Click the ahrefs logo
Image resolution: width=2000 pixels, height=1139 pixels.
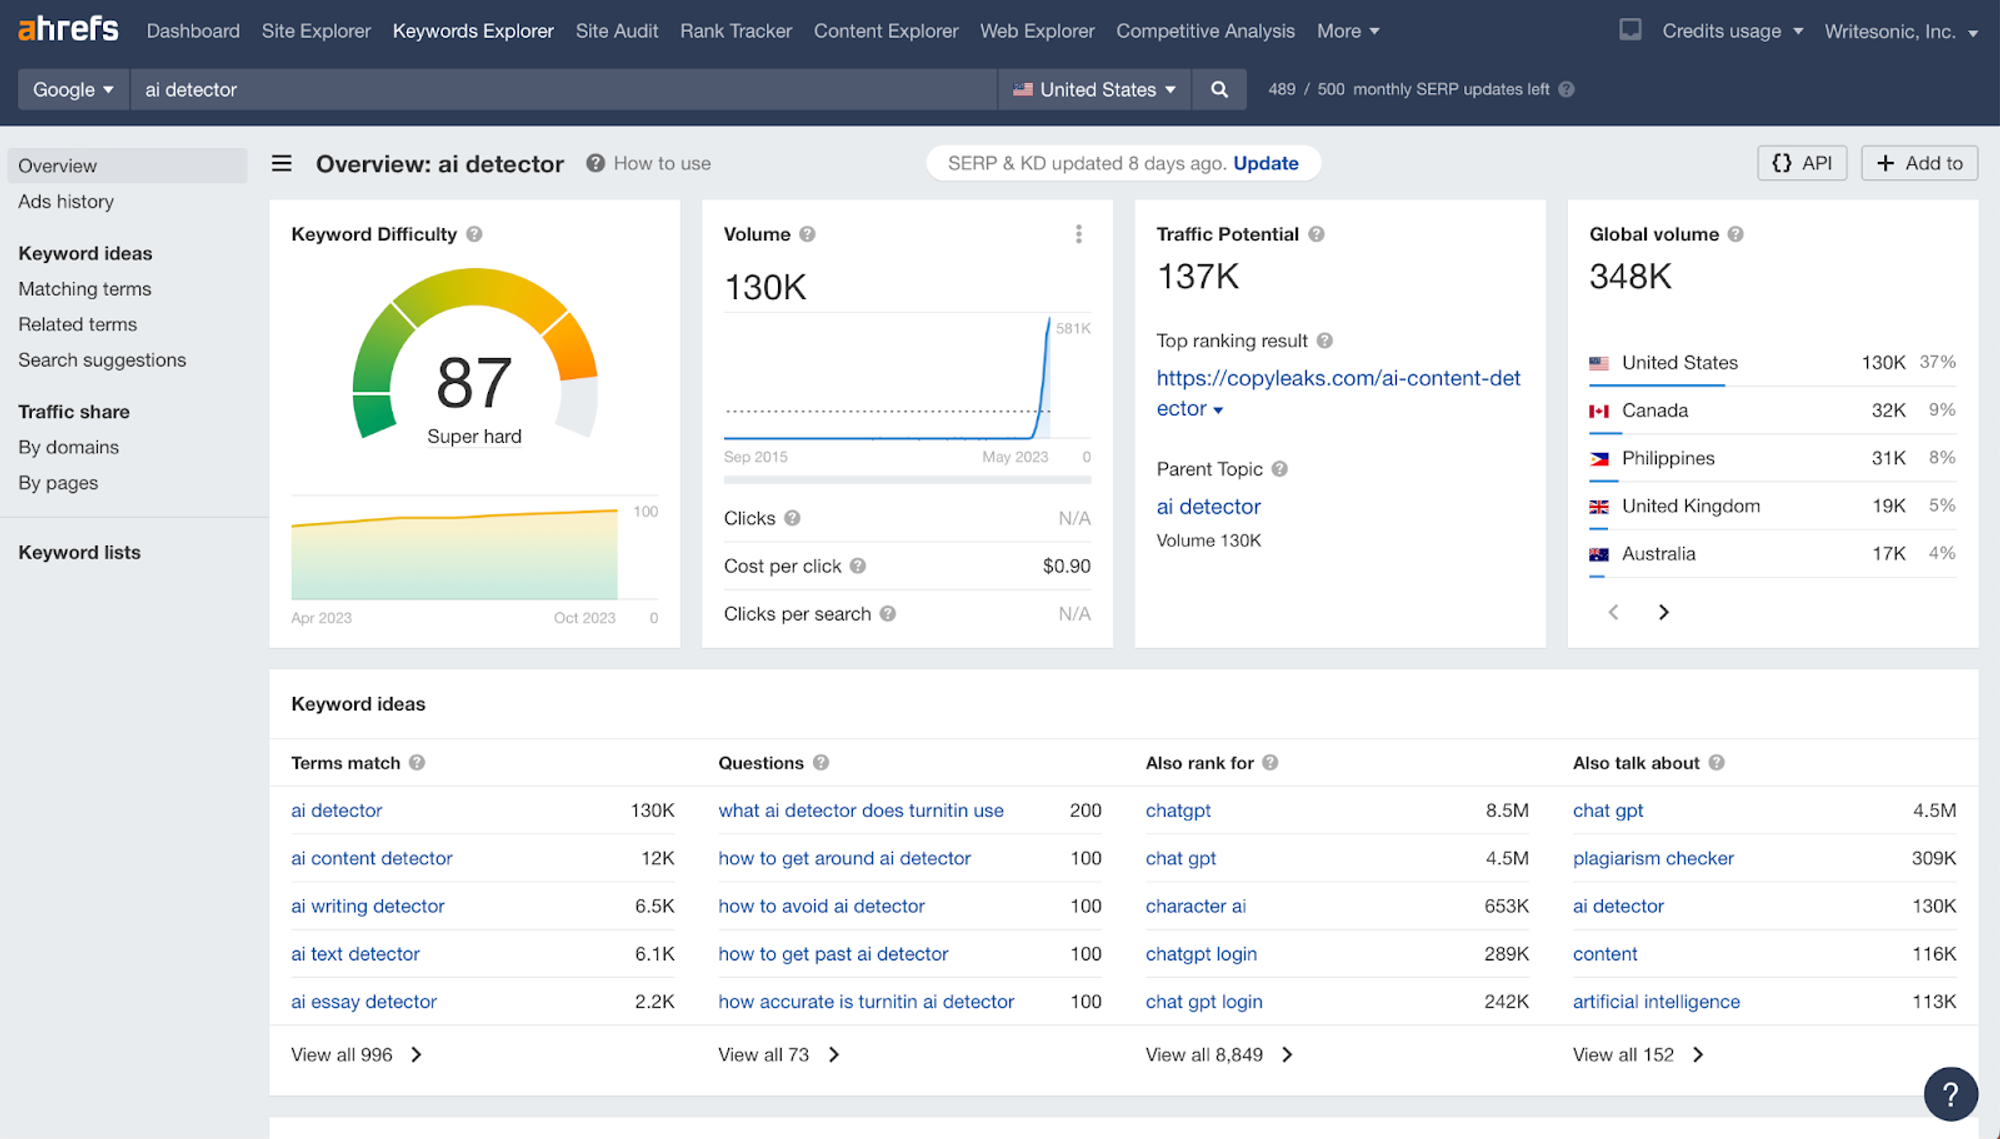pyautogui.click(x=66, y=28)
